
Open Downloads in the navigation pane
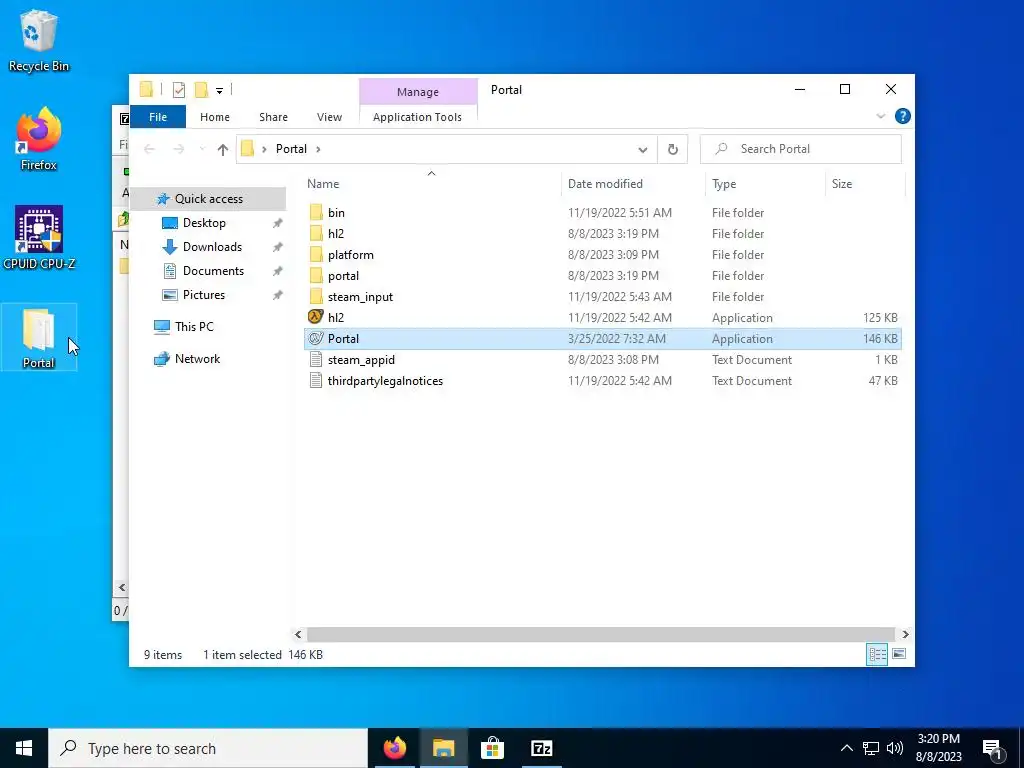212,247
